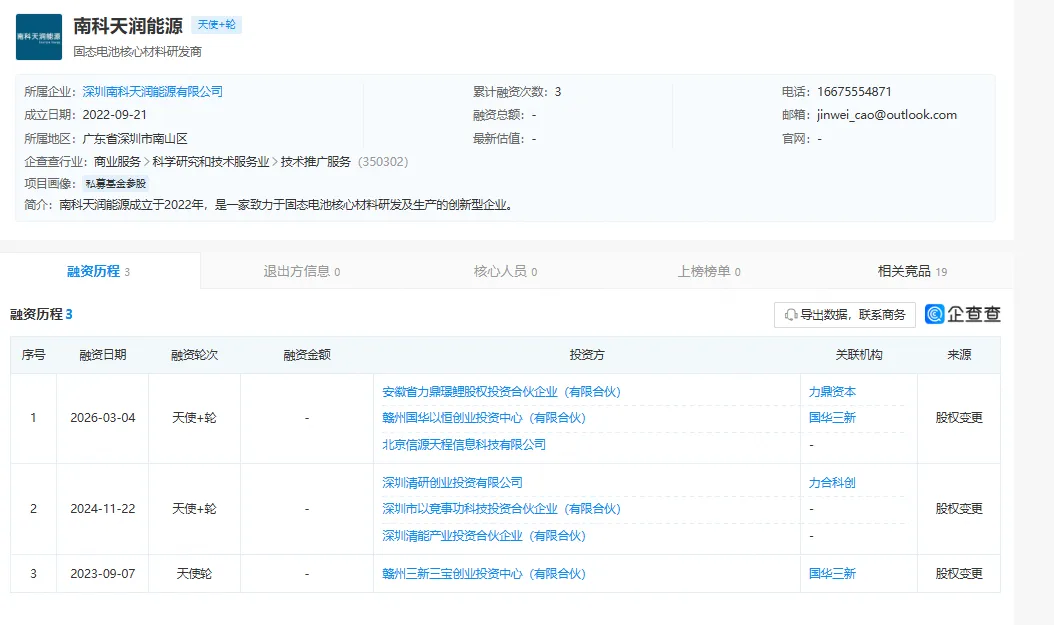
Task: Click the 融资历程 3 section heading
Action: pyautogui.click(x=41, y=314)
